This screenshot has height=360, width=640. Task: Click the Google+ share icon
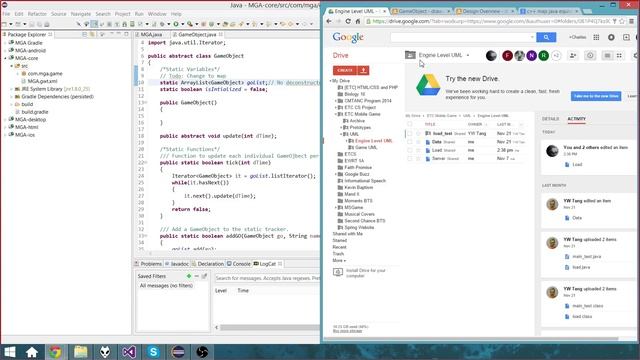[626, 37]
